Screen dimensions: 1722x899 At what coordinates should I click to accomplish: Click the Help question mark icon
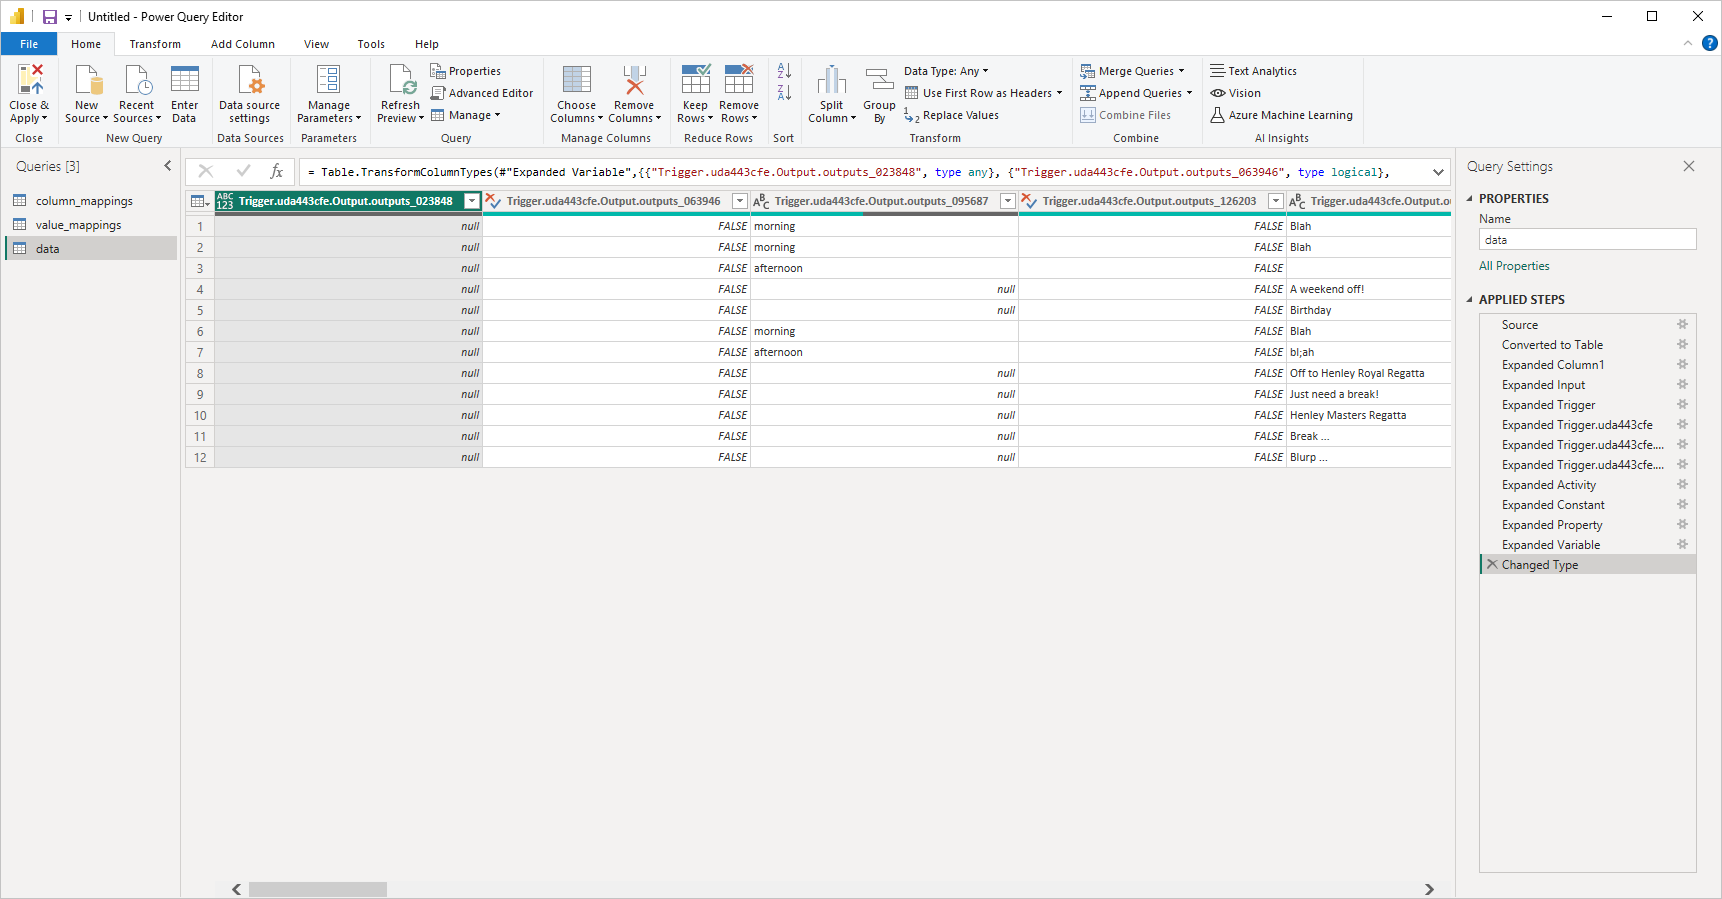[1710, 43]
